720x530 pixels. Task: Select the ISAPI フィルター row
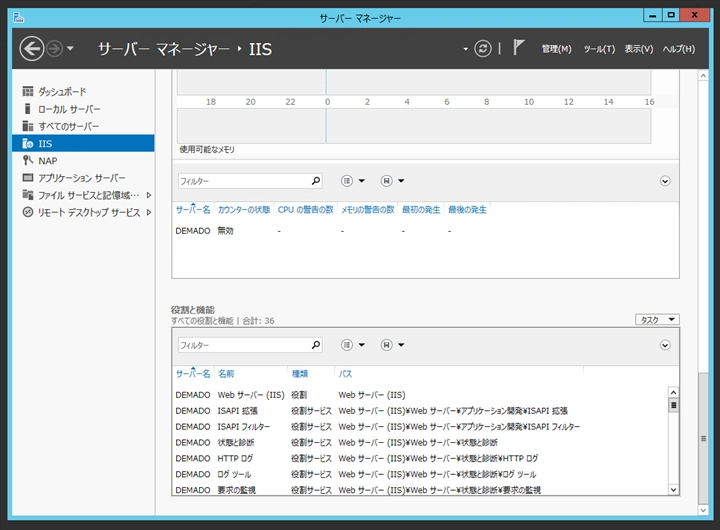(x=420, y=427)
